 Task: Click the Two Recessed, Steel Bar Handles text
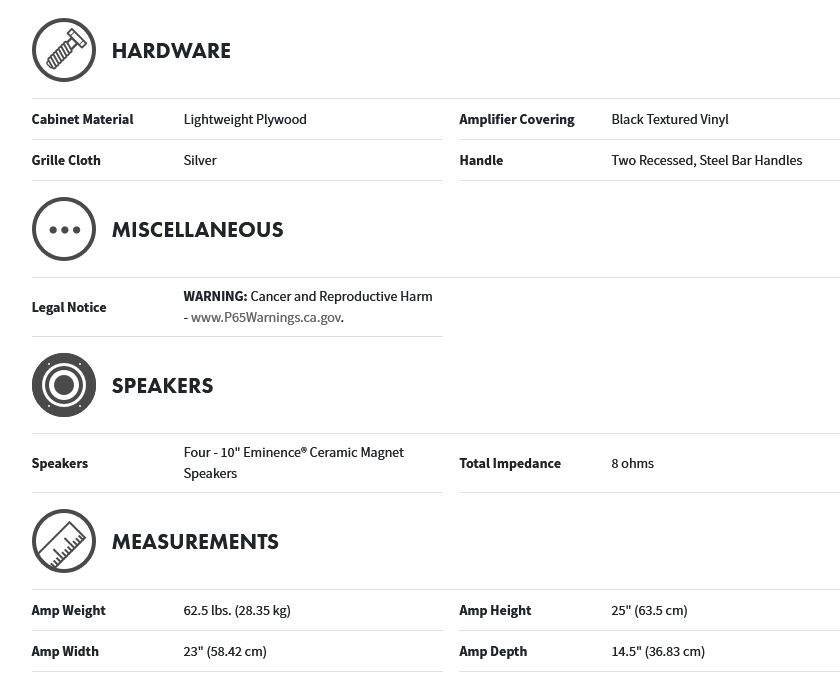point(707,160)
